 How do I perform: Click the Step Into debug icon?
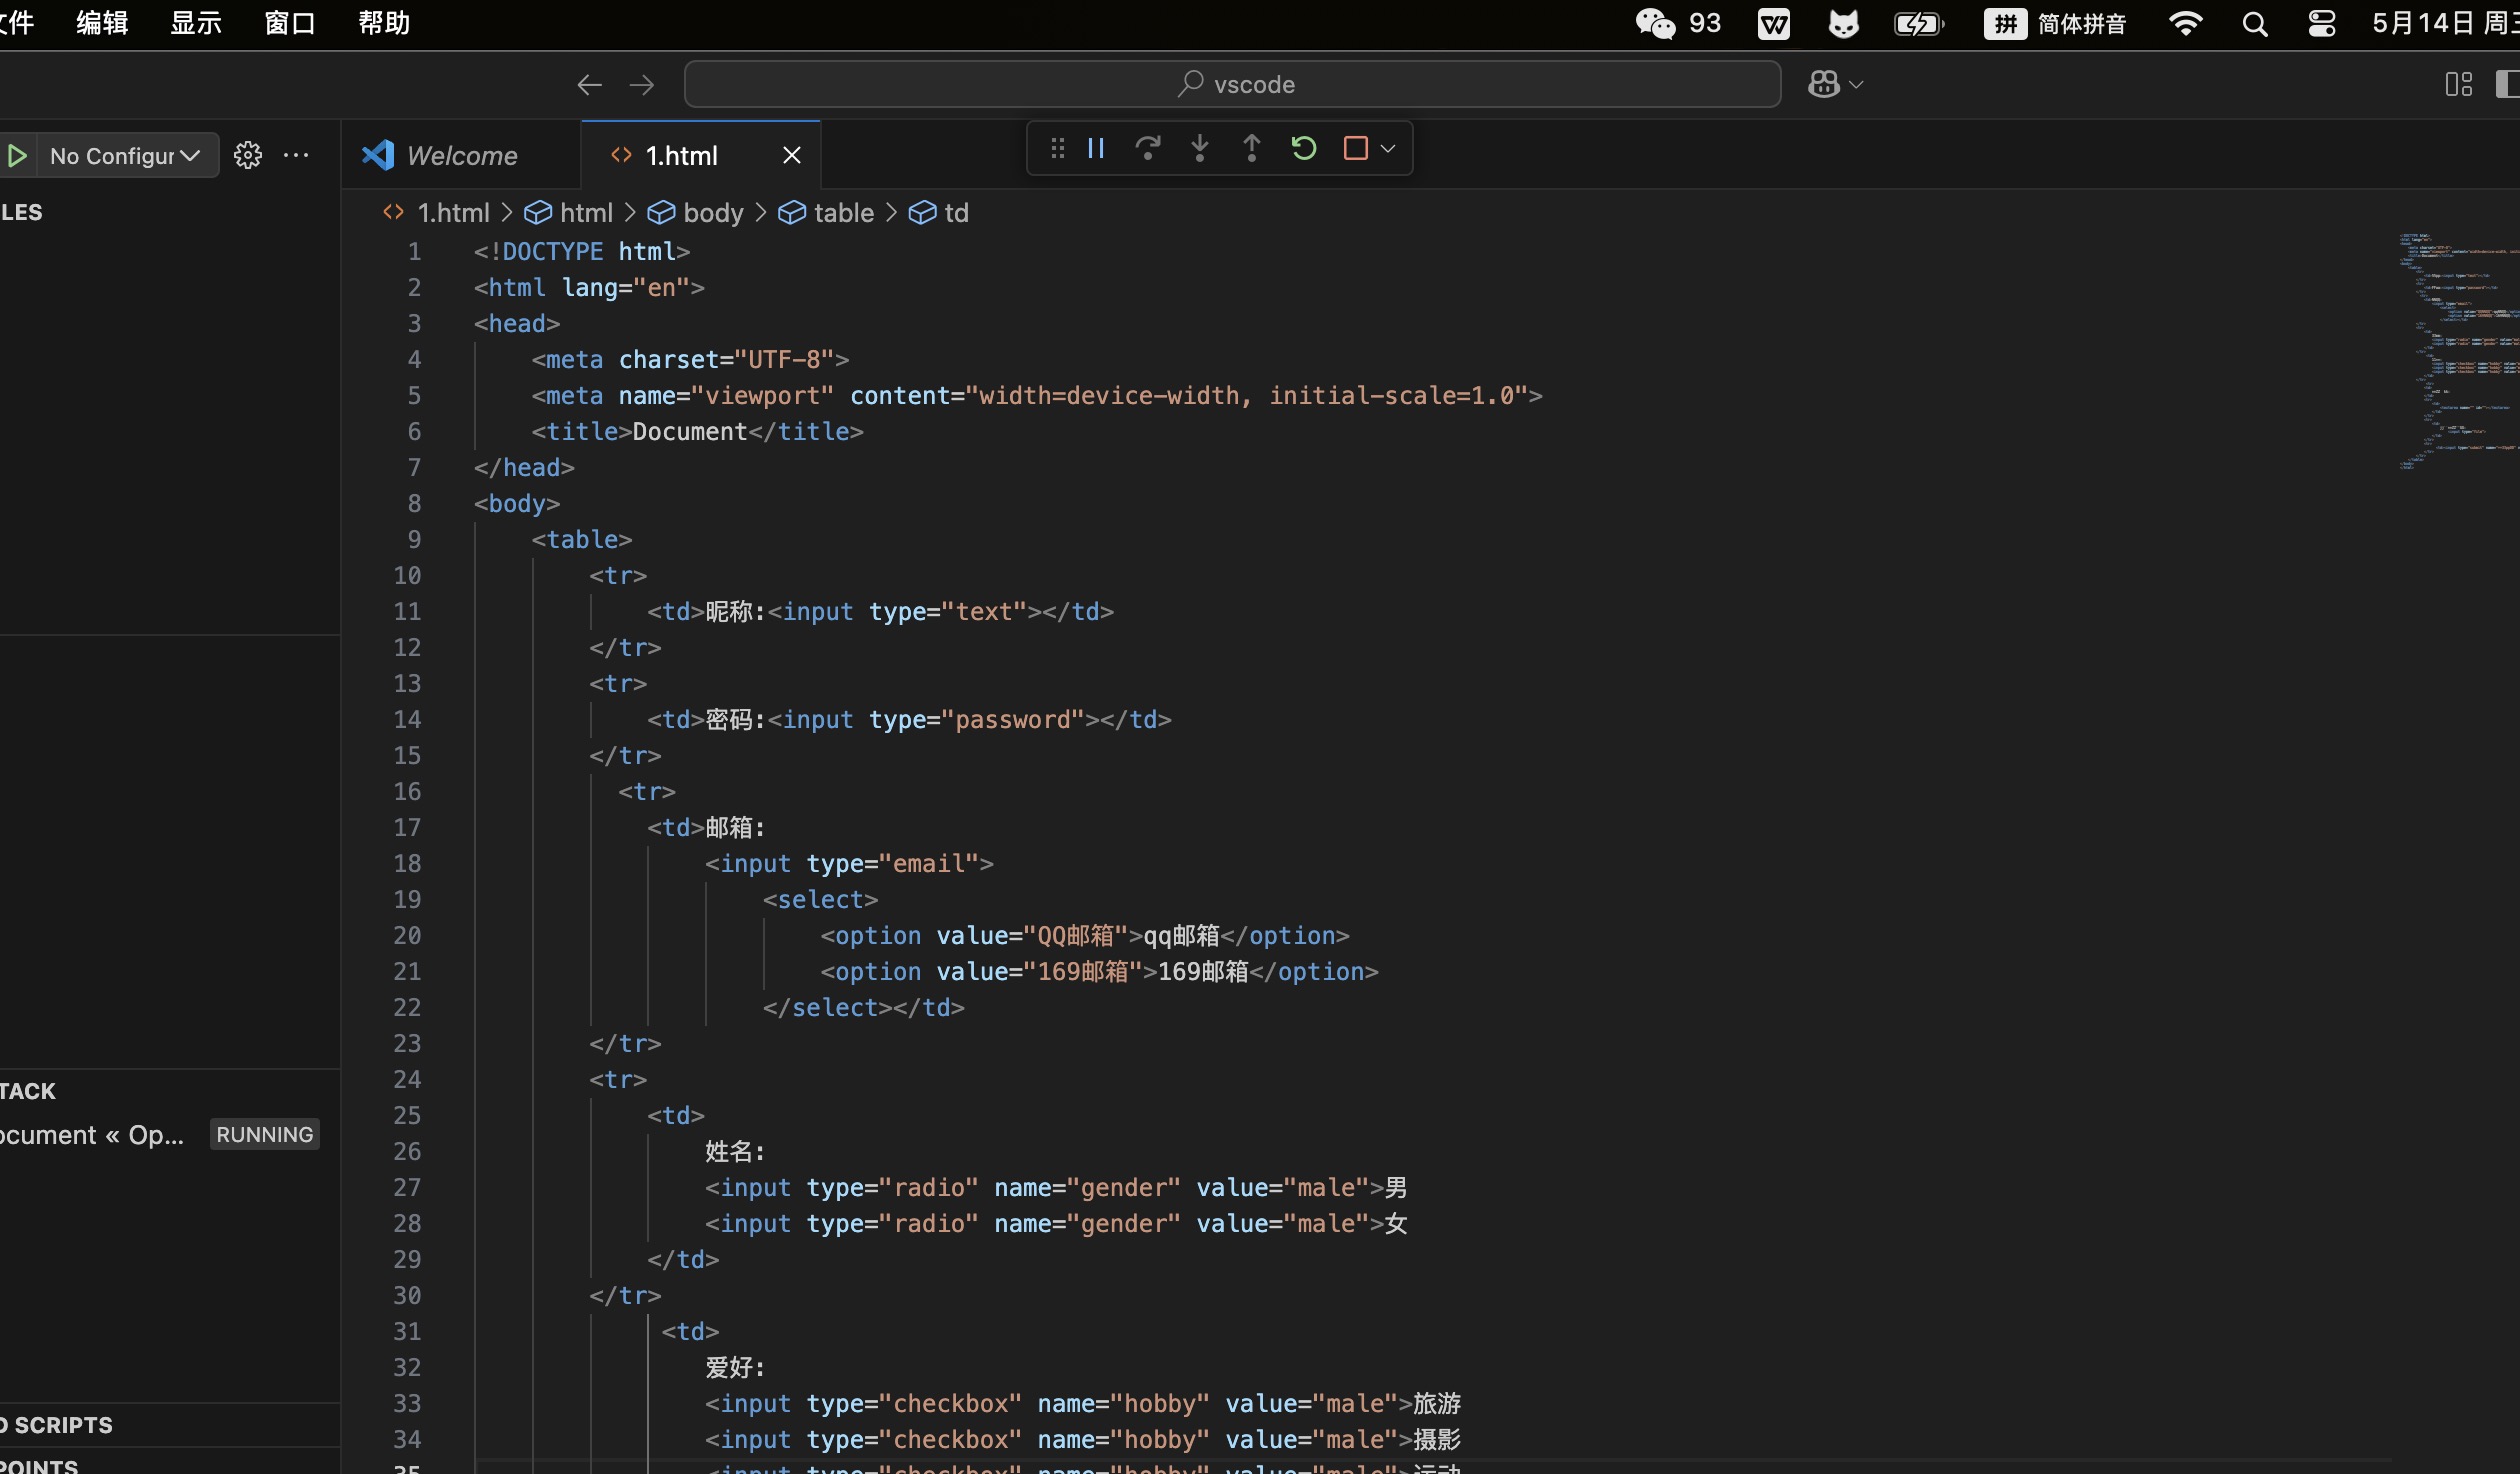click(1199, 149)
